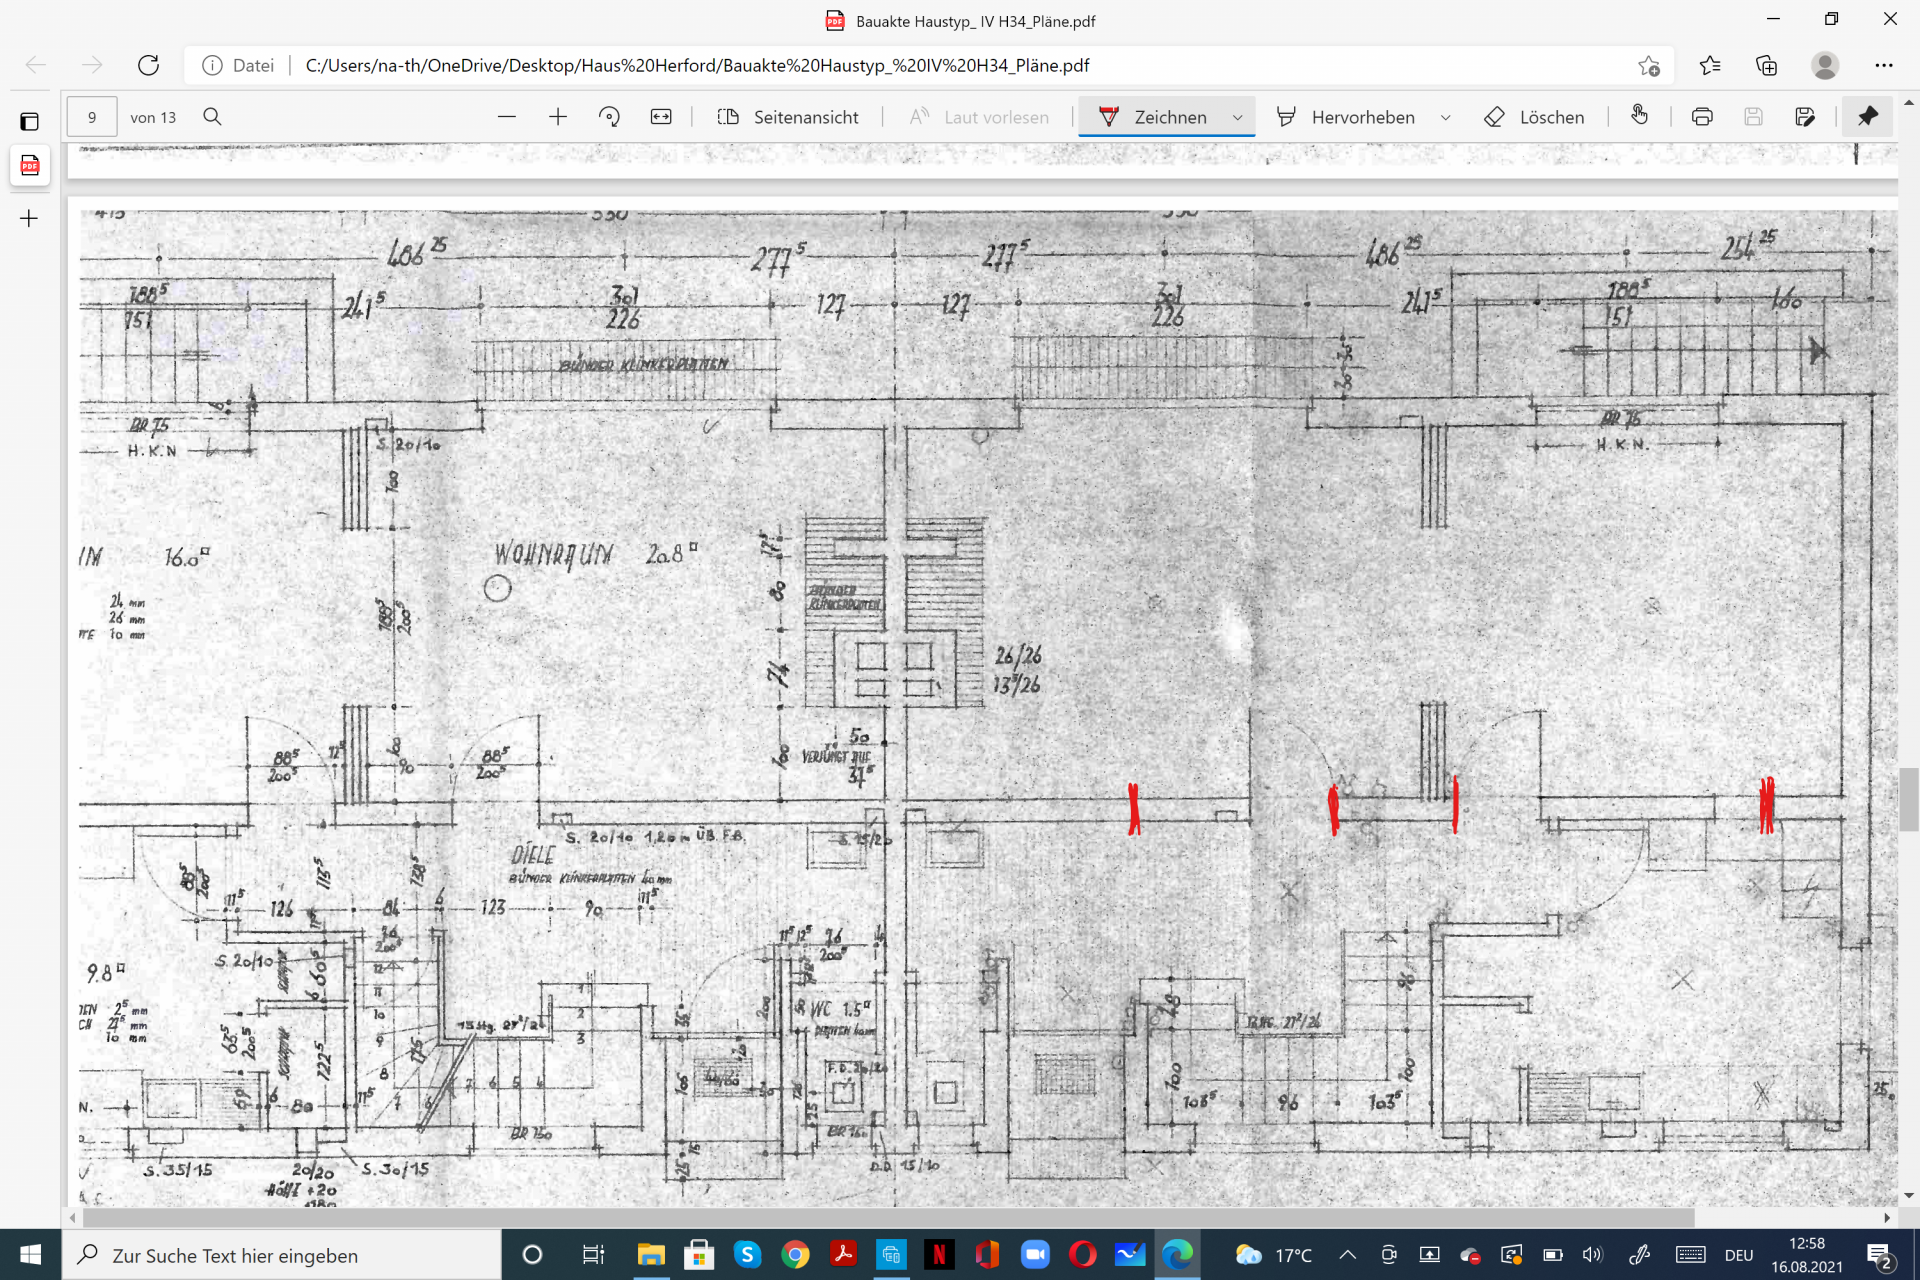1920x1280 pixels.
Task: Open the PDF search magnifier
Action: tap(212, 117)
